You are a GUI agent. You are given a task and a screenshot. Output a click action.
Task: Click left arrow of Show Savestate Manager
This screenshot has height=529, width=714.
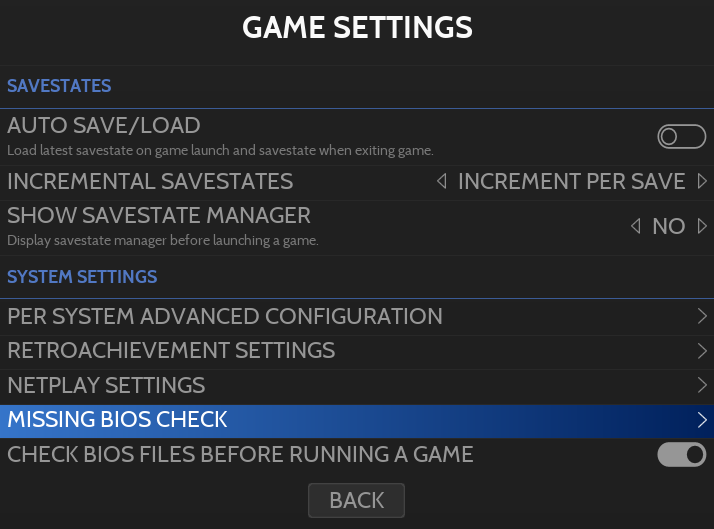[636, 227]
